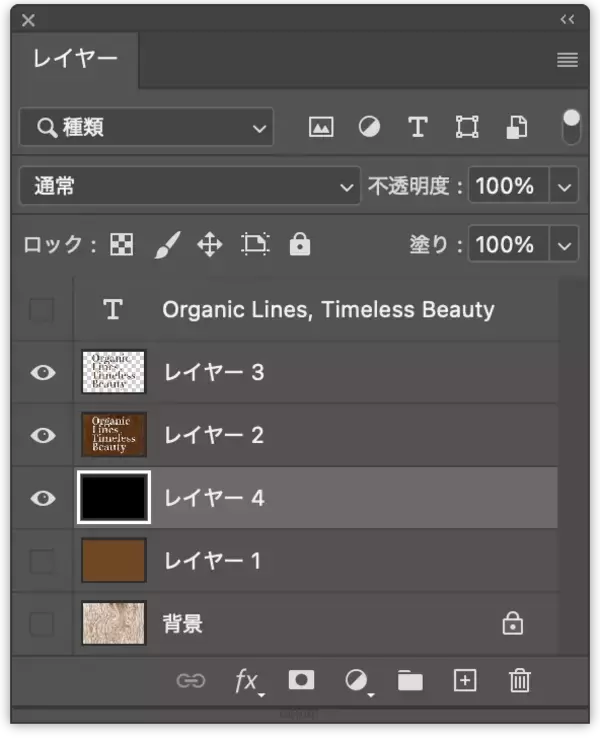
Task: Open the 種類 filter type dropdown
Action: pos(146,127)
